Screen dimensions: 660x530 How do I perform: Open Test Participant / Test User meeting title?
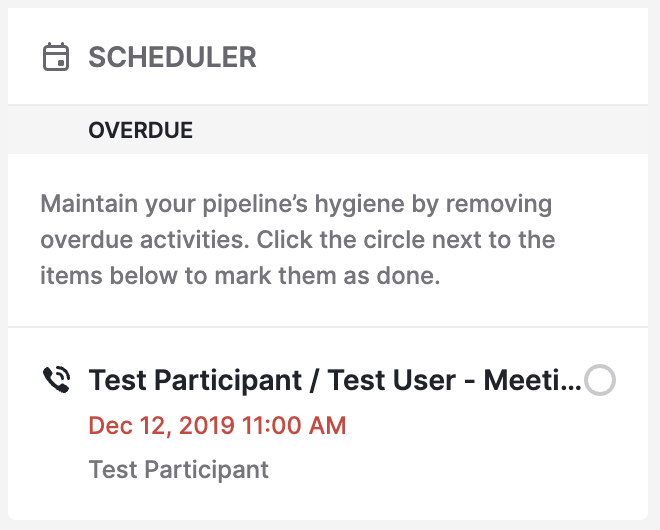[335, 380]
